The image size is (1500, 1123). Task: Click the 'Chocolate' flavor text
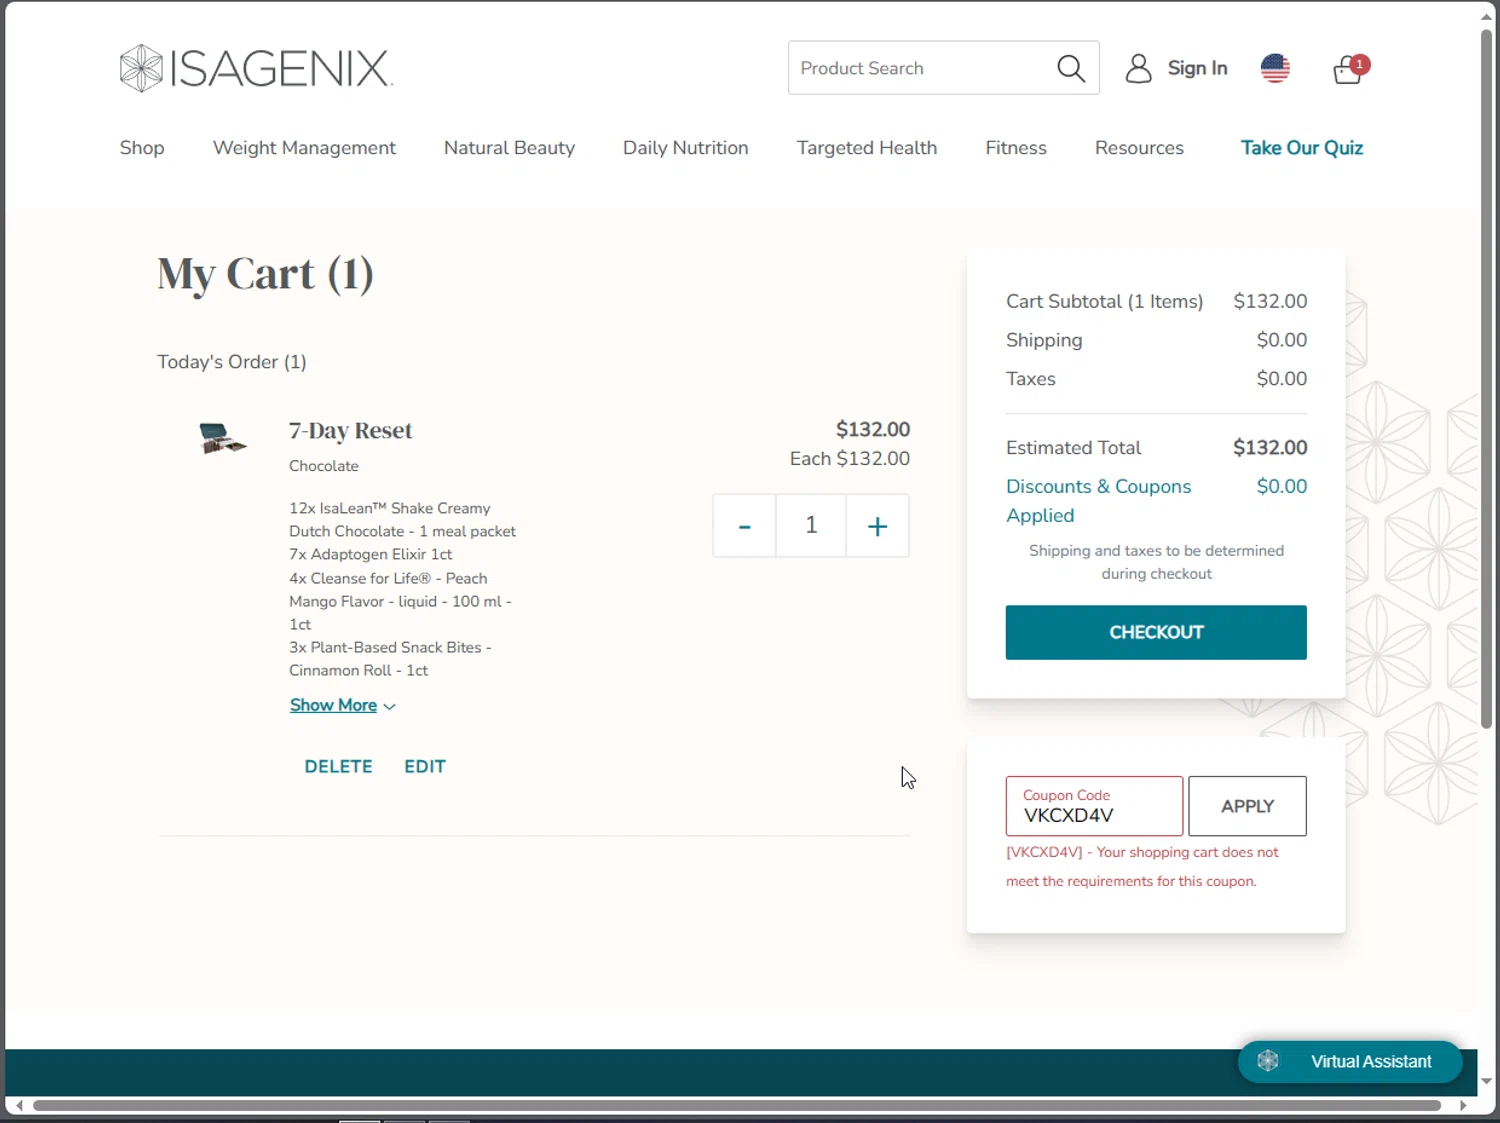click(x=324, y=466)
